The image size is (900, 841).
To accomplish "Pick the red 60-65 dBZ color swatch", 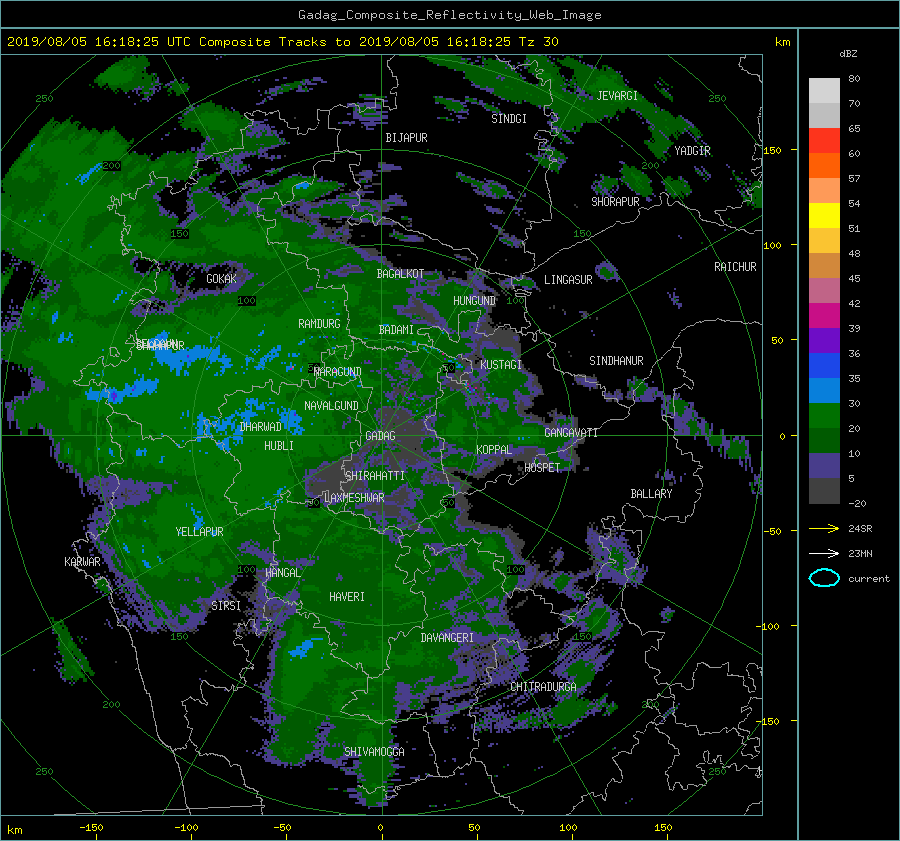I will pyautogui.click(x=824, y=141).
